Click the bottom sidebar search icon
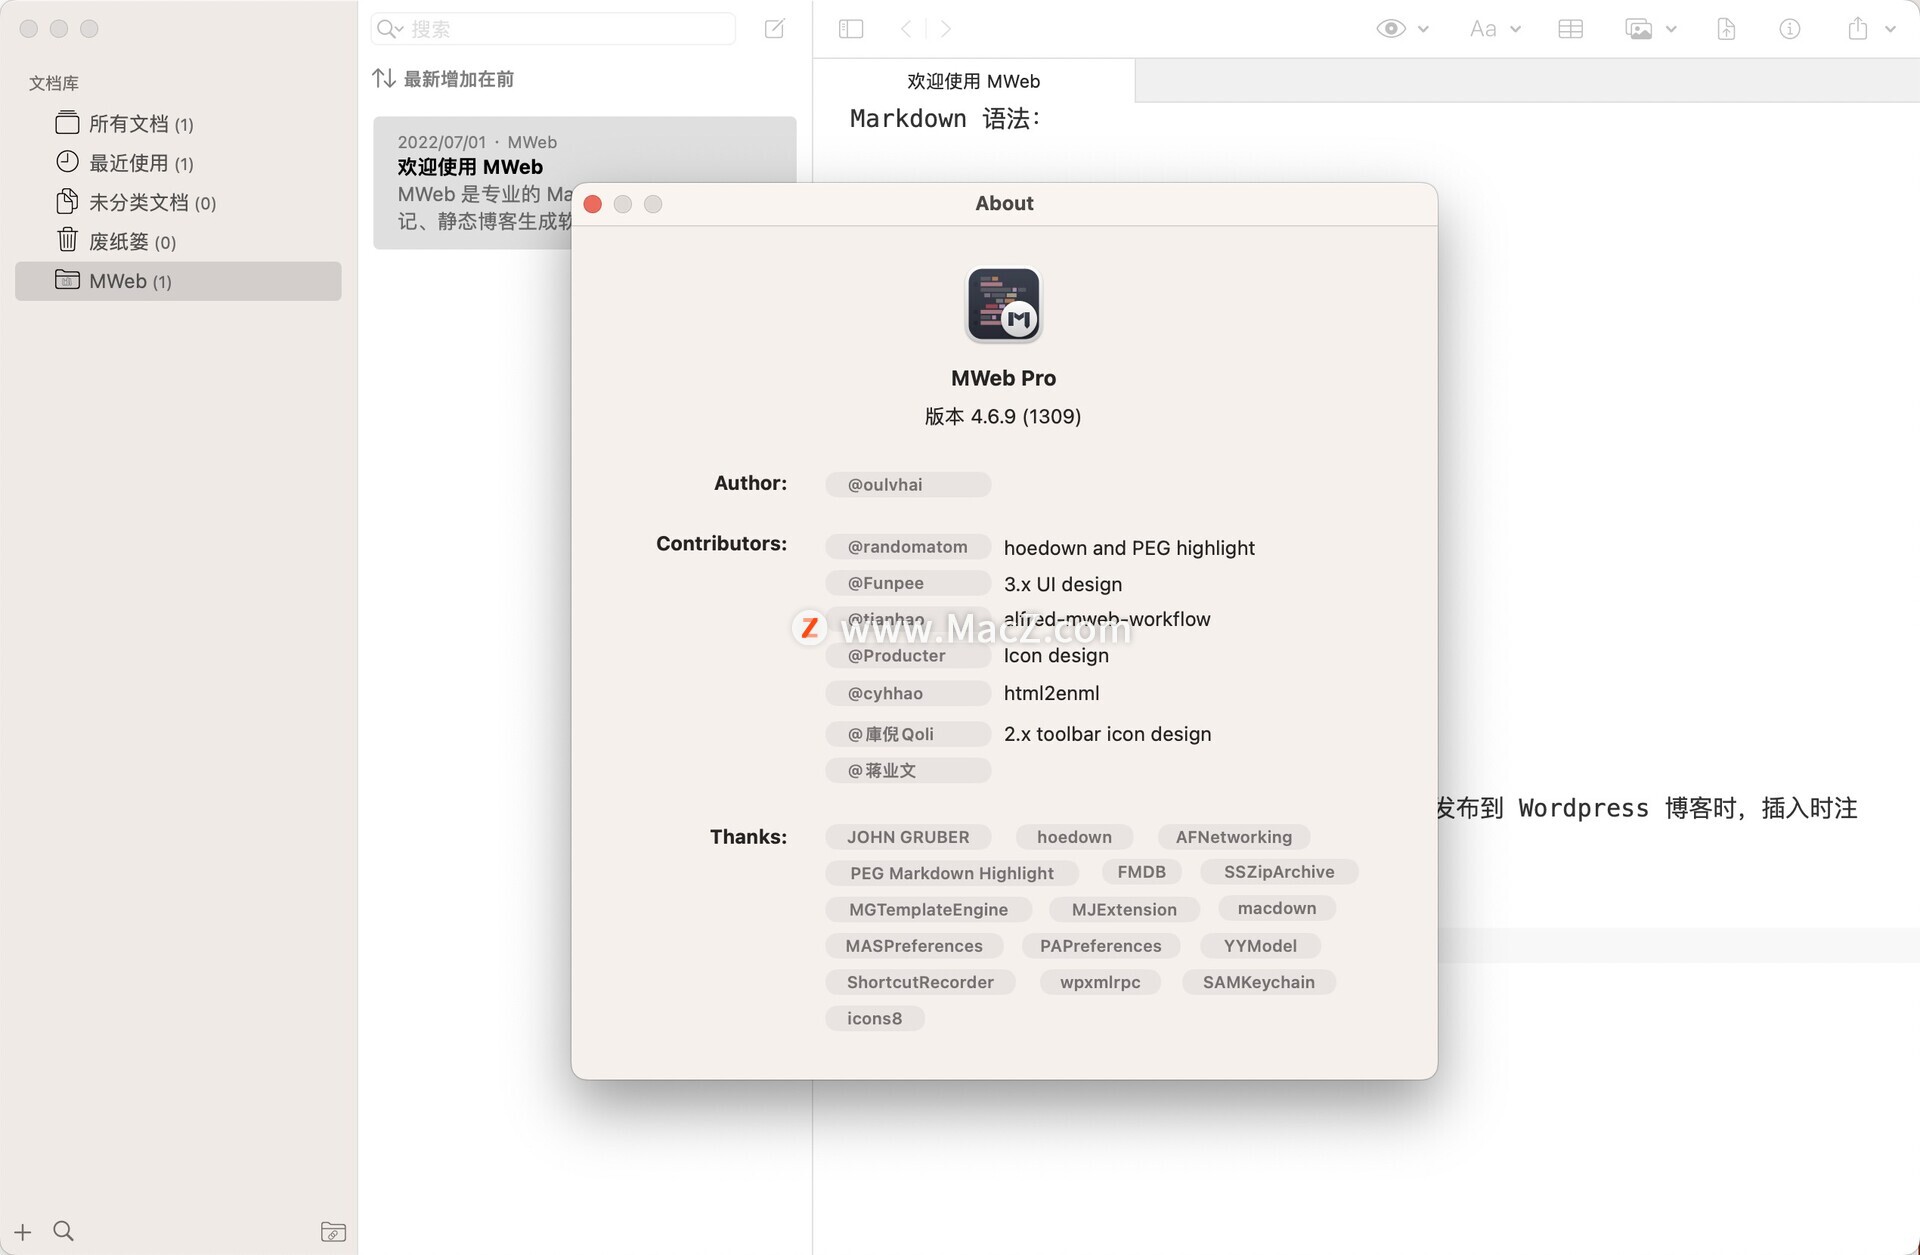This screenshot has height=1255, width=1920. point(63,1231)
